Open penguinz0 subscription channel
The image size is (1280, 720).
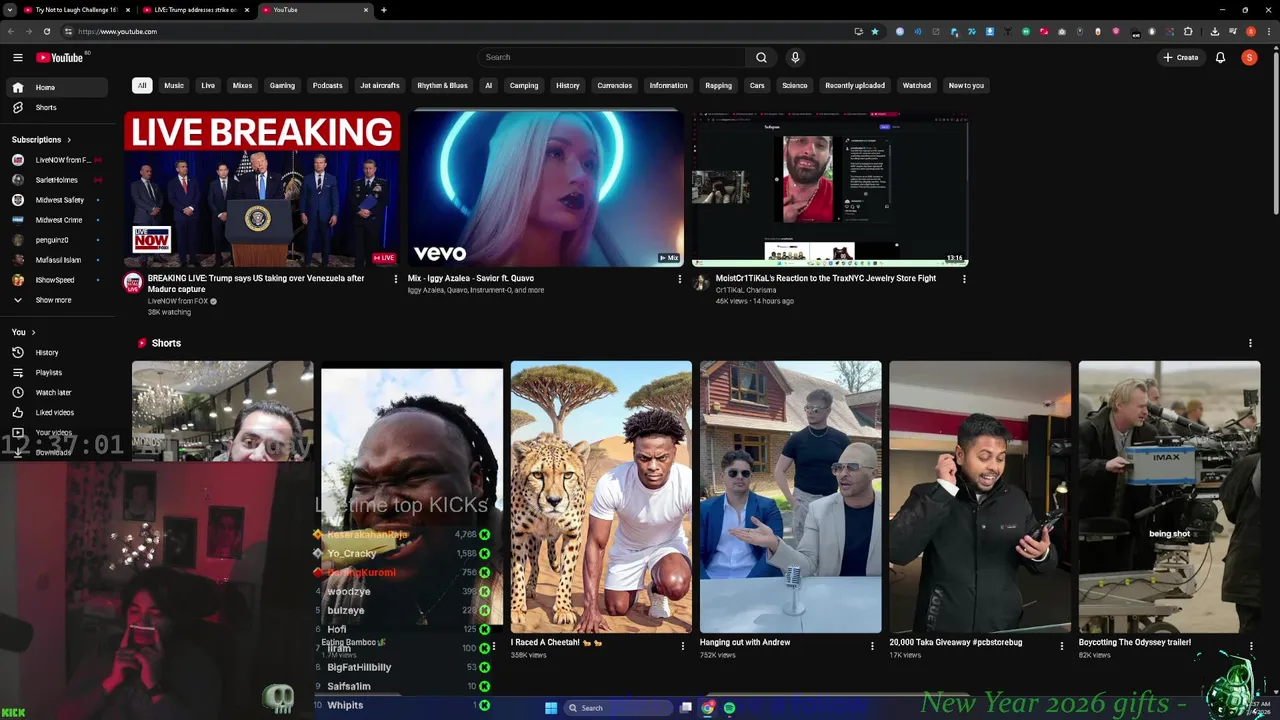pos(57,240)
